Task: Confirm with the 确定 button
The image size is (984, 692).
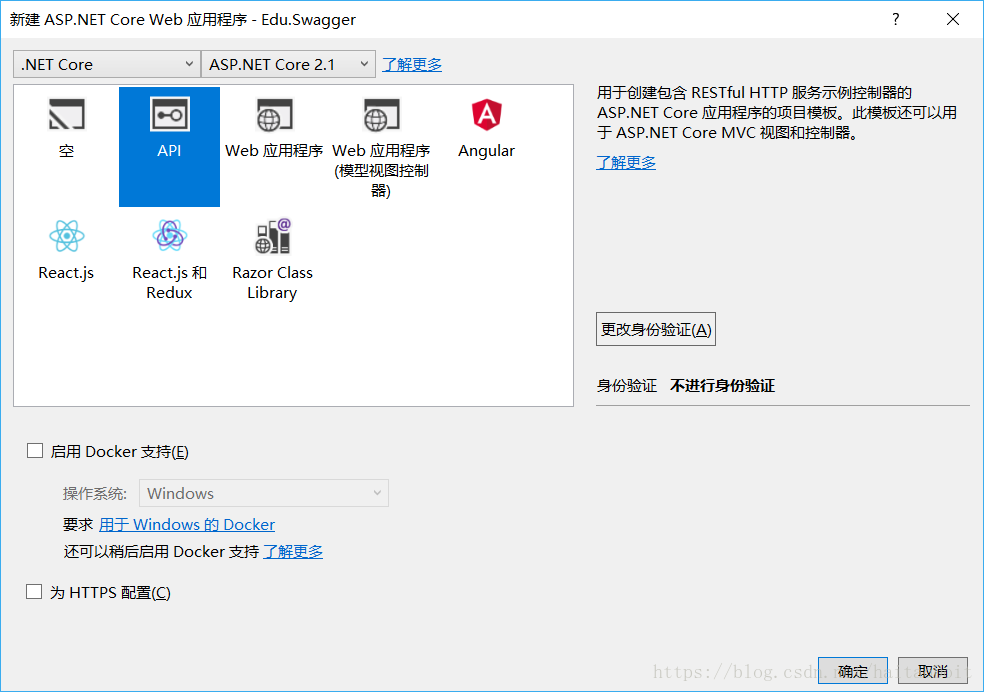Action: 853,671
